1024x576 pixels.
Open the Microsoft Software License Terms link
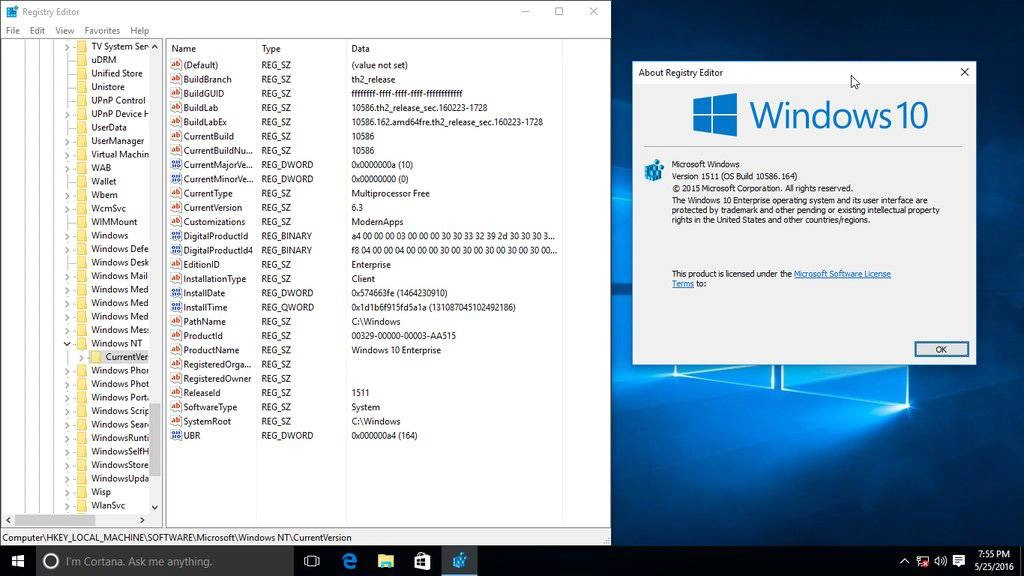842,274
